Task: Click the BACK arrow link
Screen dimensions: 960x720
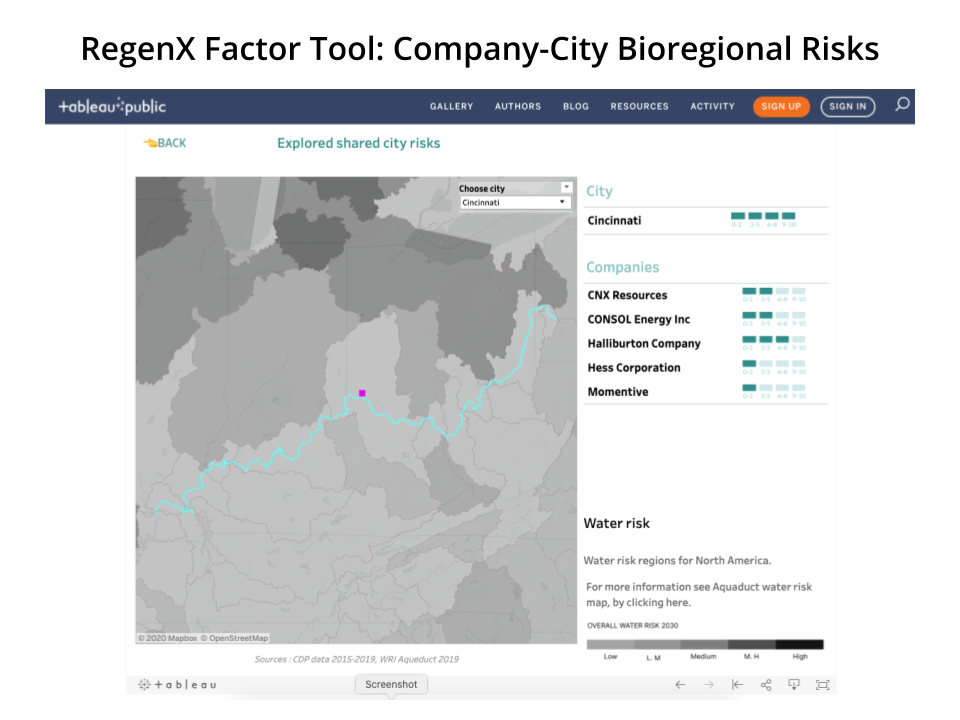Action: click(165, 143)
